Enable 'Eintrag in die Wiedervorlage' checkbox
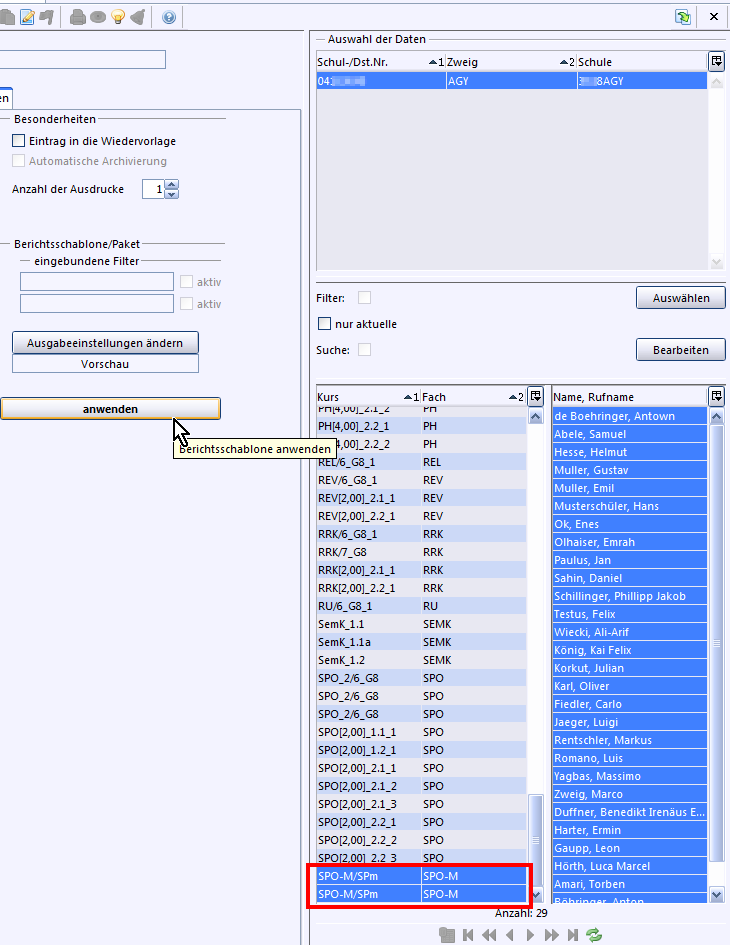Image resolution: width=730 pixels, height=945 pixels. (19, 141)
